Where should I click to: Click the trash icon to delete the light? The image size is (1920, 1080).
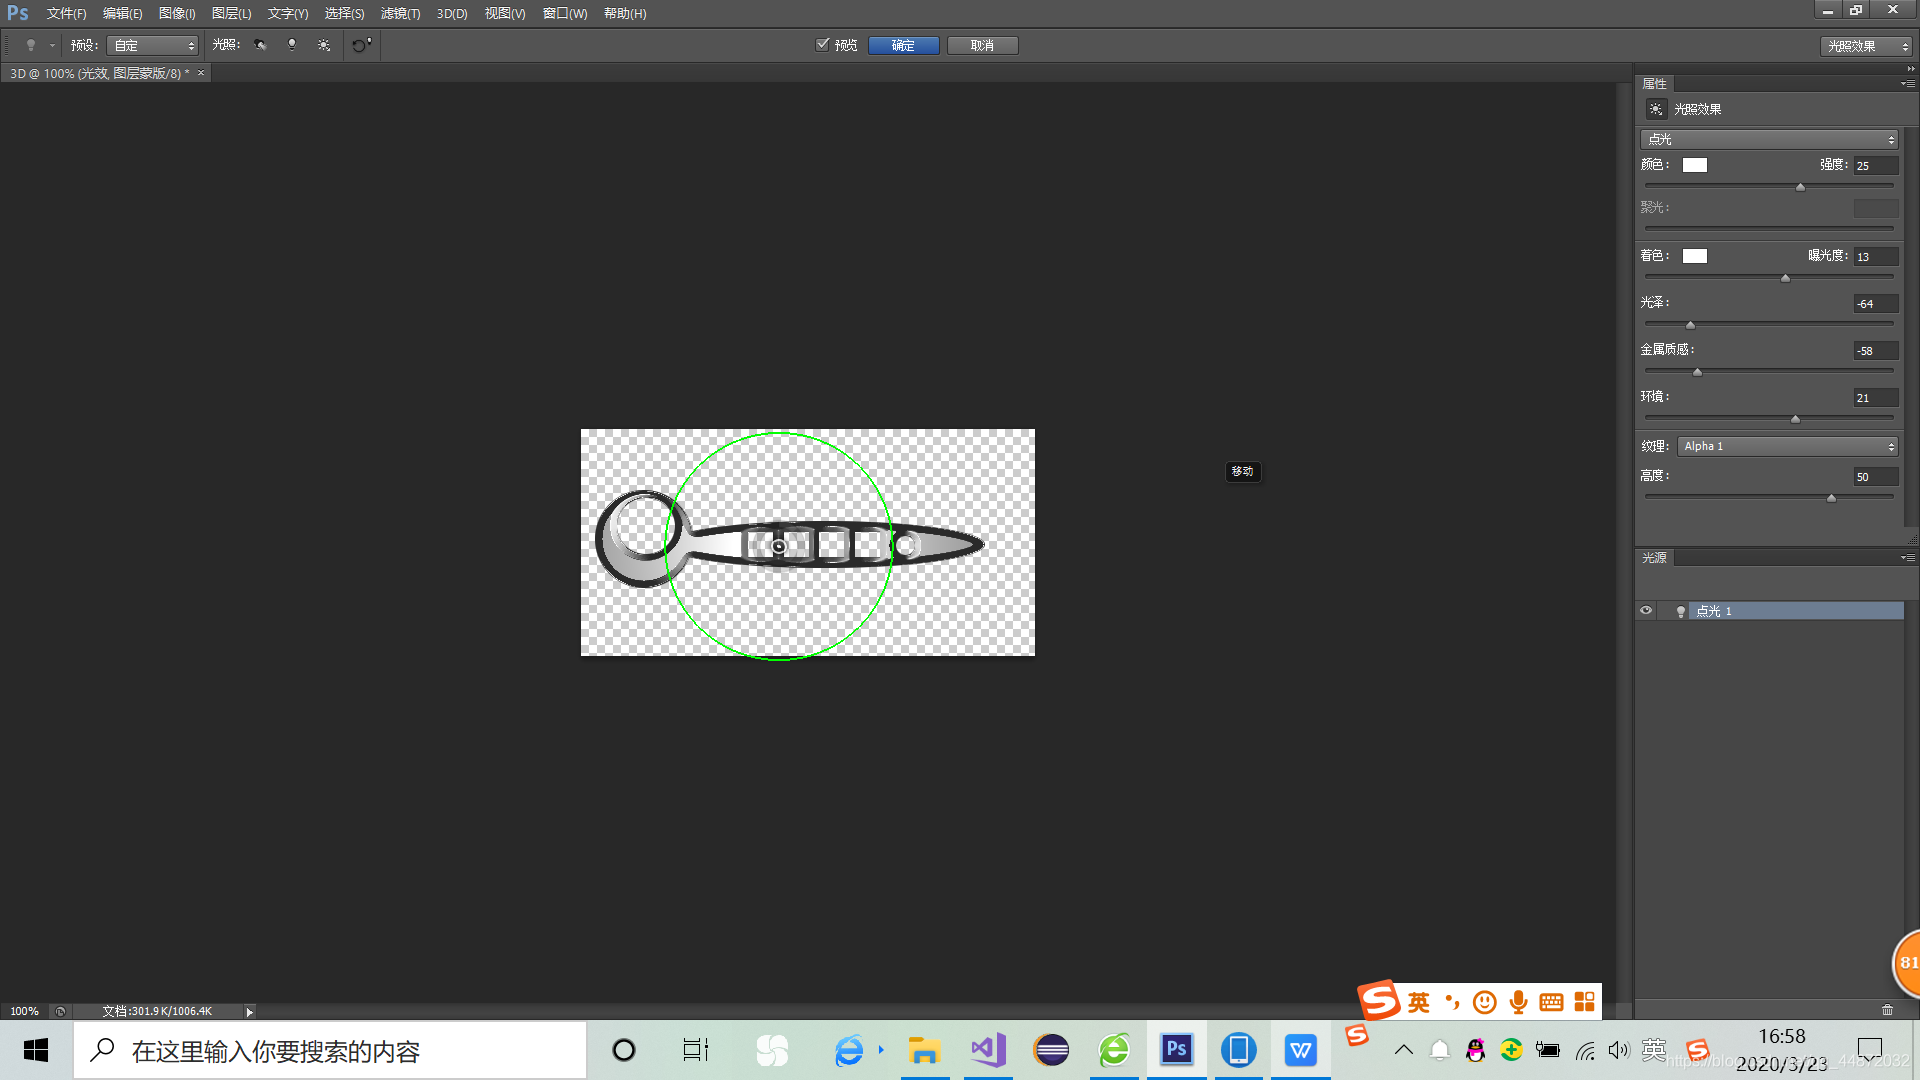1887,1010
